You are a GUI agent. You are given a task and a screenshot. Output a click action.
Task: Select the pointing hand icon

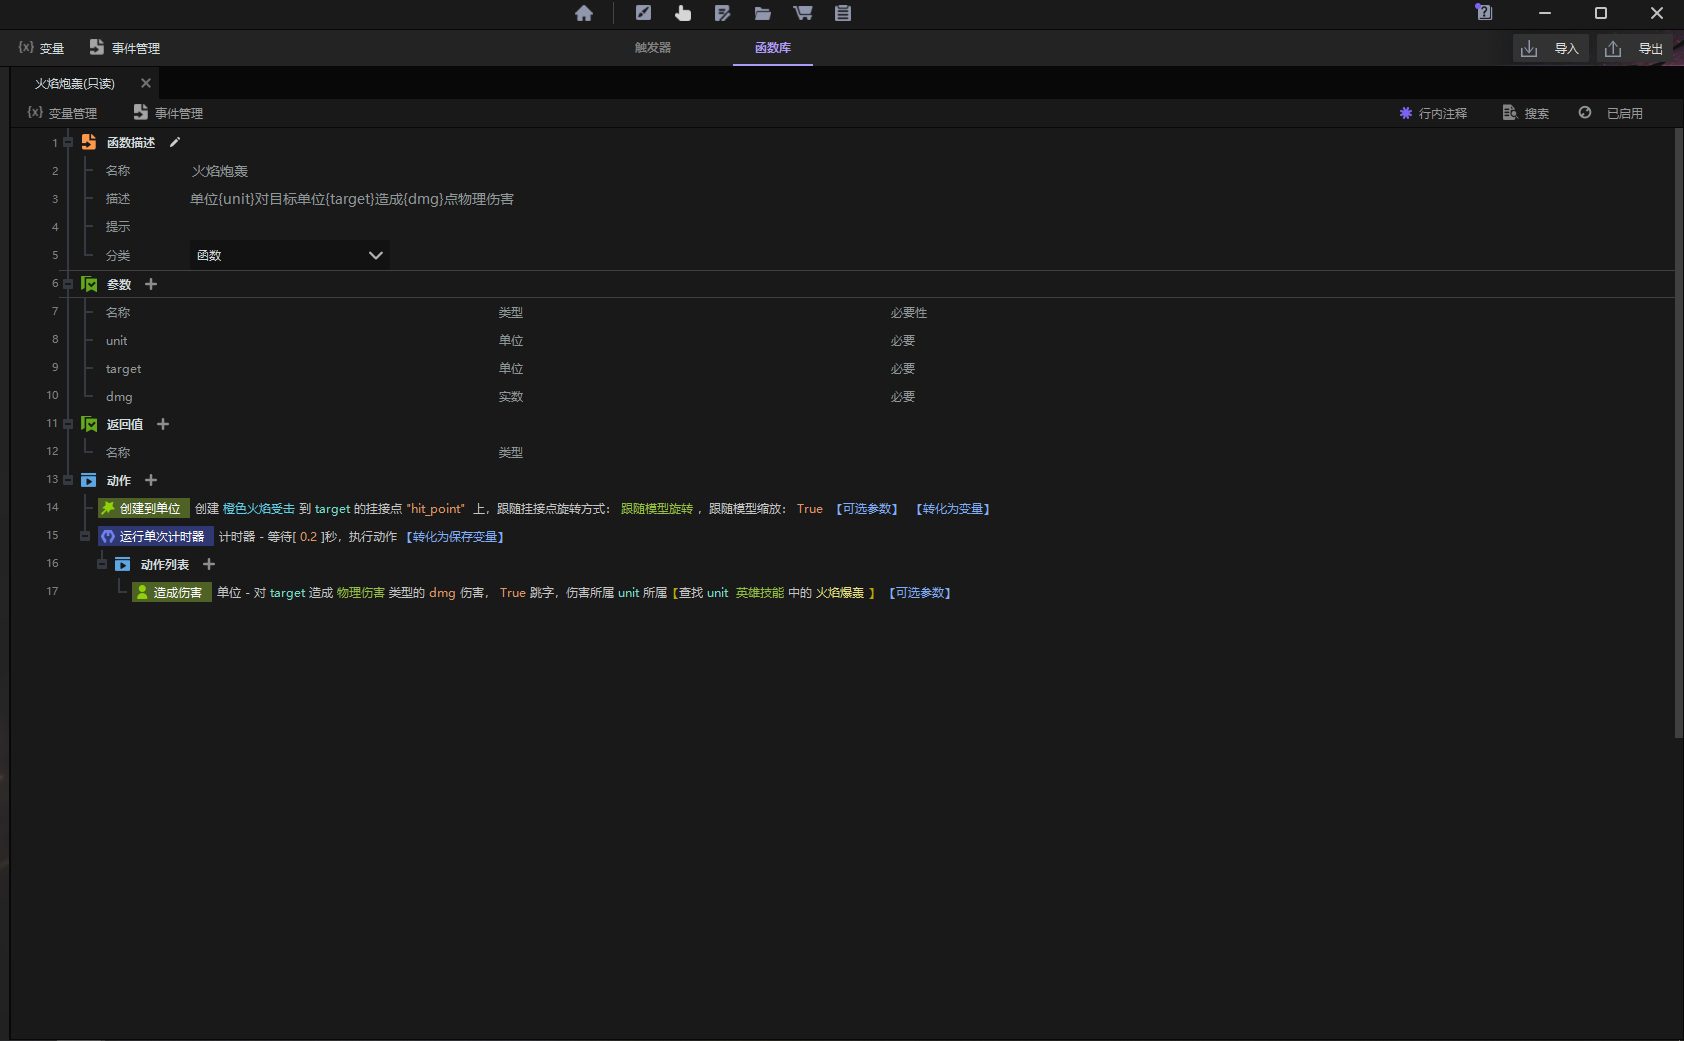[683, 13]
